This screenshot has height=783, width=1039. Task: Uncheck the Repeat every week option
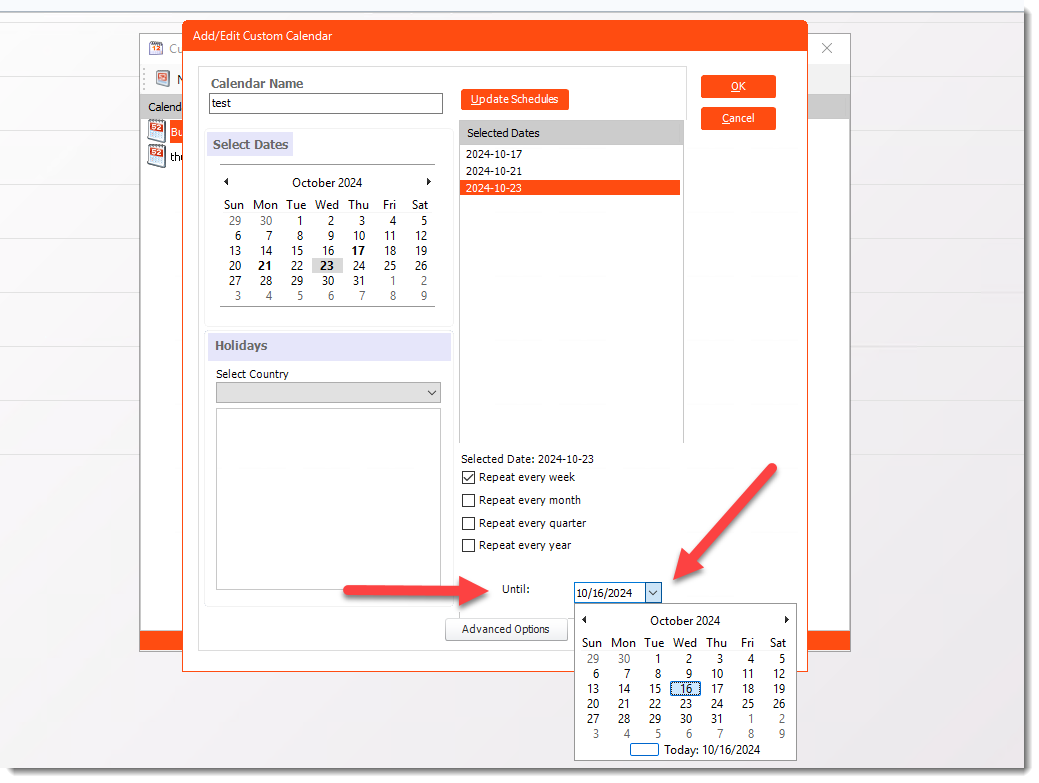tap(469, 477)
